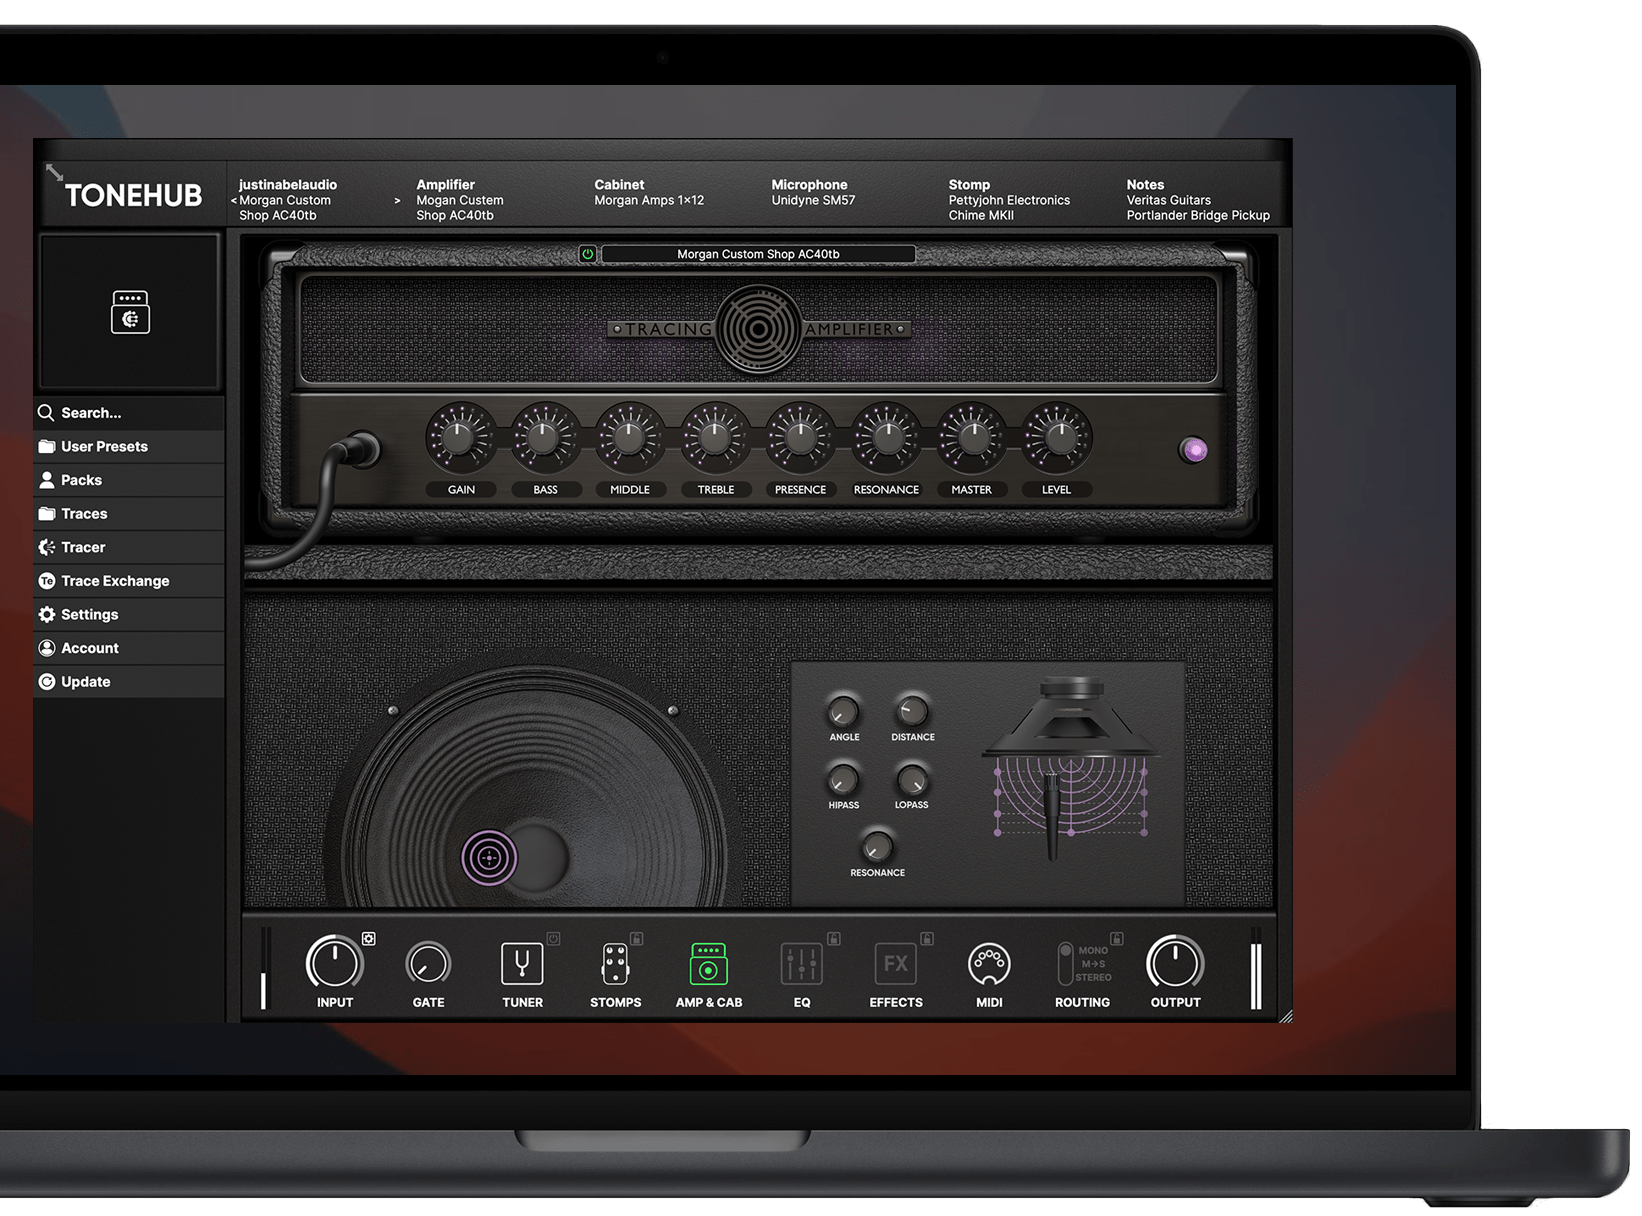Open User Presets in sidebar
This screenshot has height=1216, width=1642.
click(129, 447)
